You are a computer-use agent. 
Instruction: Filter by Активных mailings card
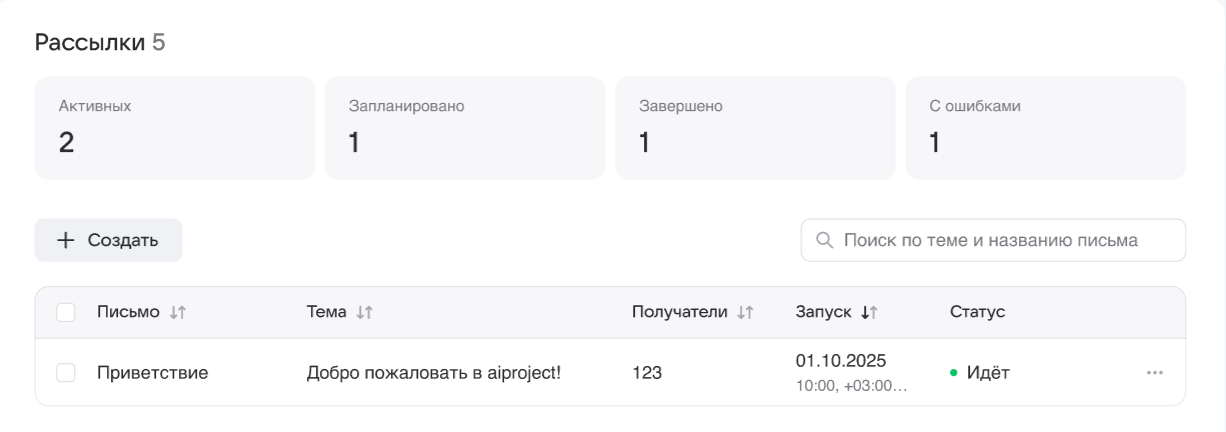(175, 128)
